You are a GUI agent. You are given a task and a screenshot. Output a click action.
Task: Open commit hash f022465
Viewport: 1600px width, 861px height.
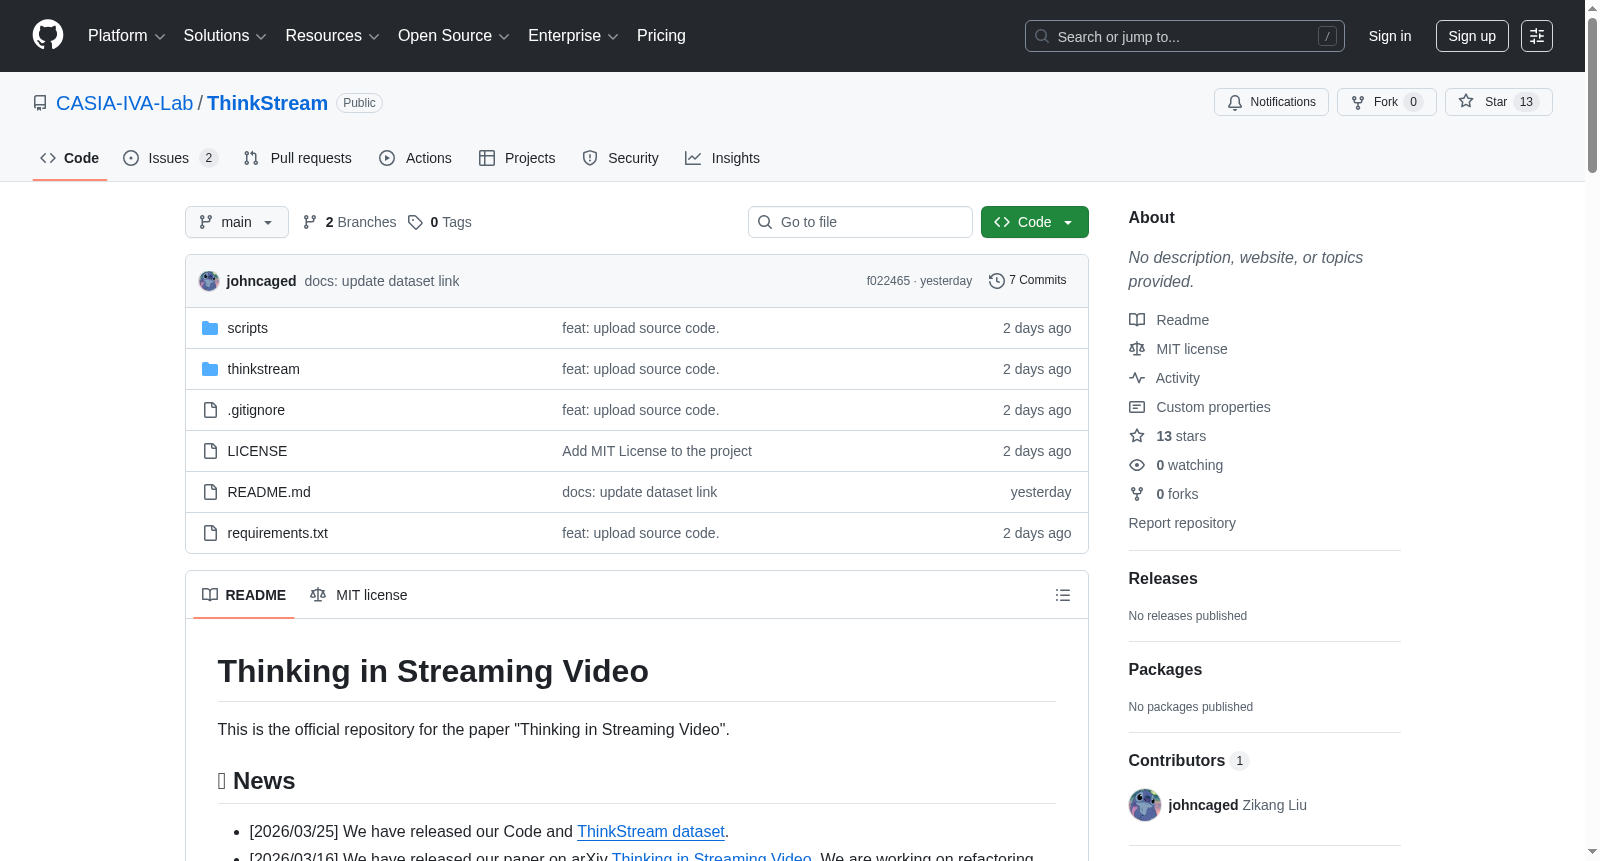point(888,281)
